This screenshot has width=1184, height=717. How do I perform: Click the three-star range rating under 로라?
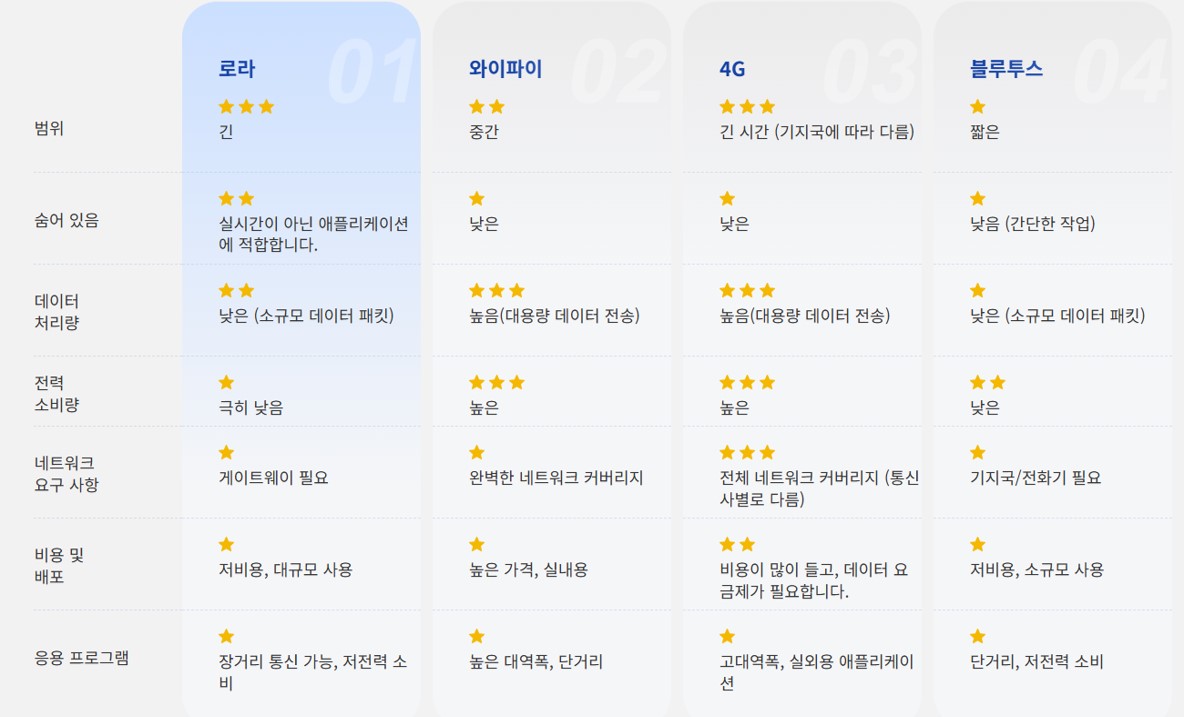tap(246, 107)
